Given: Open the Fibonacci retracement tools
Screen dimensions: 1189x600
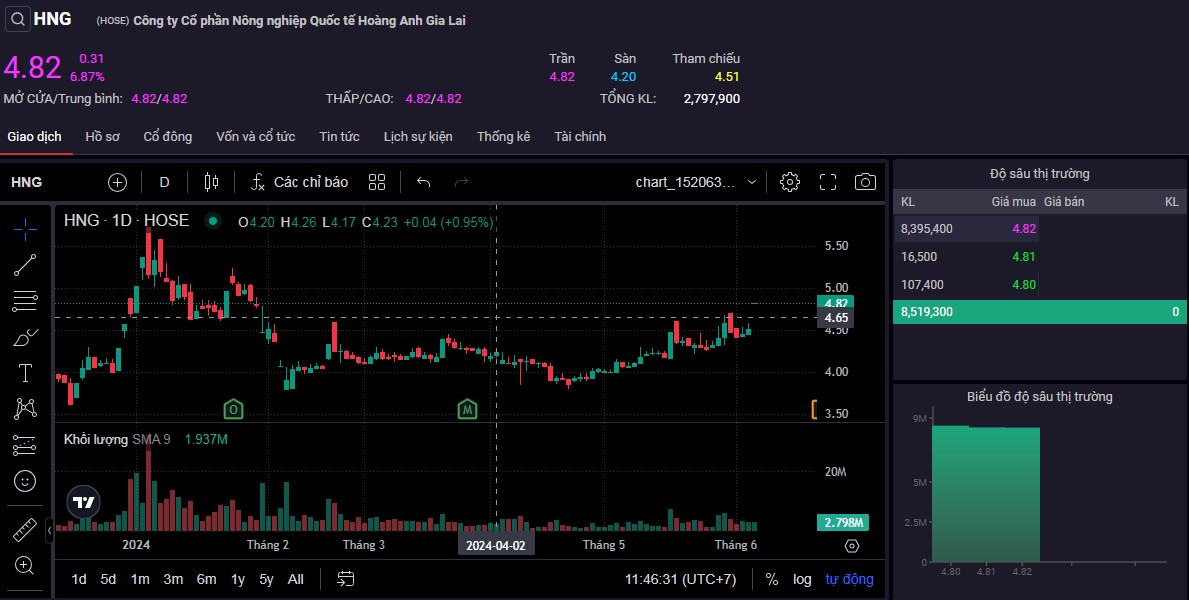Looking at the screenshot, I should [25, 300].
